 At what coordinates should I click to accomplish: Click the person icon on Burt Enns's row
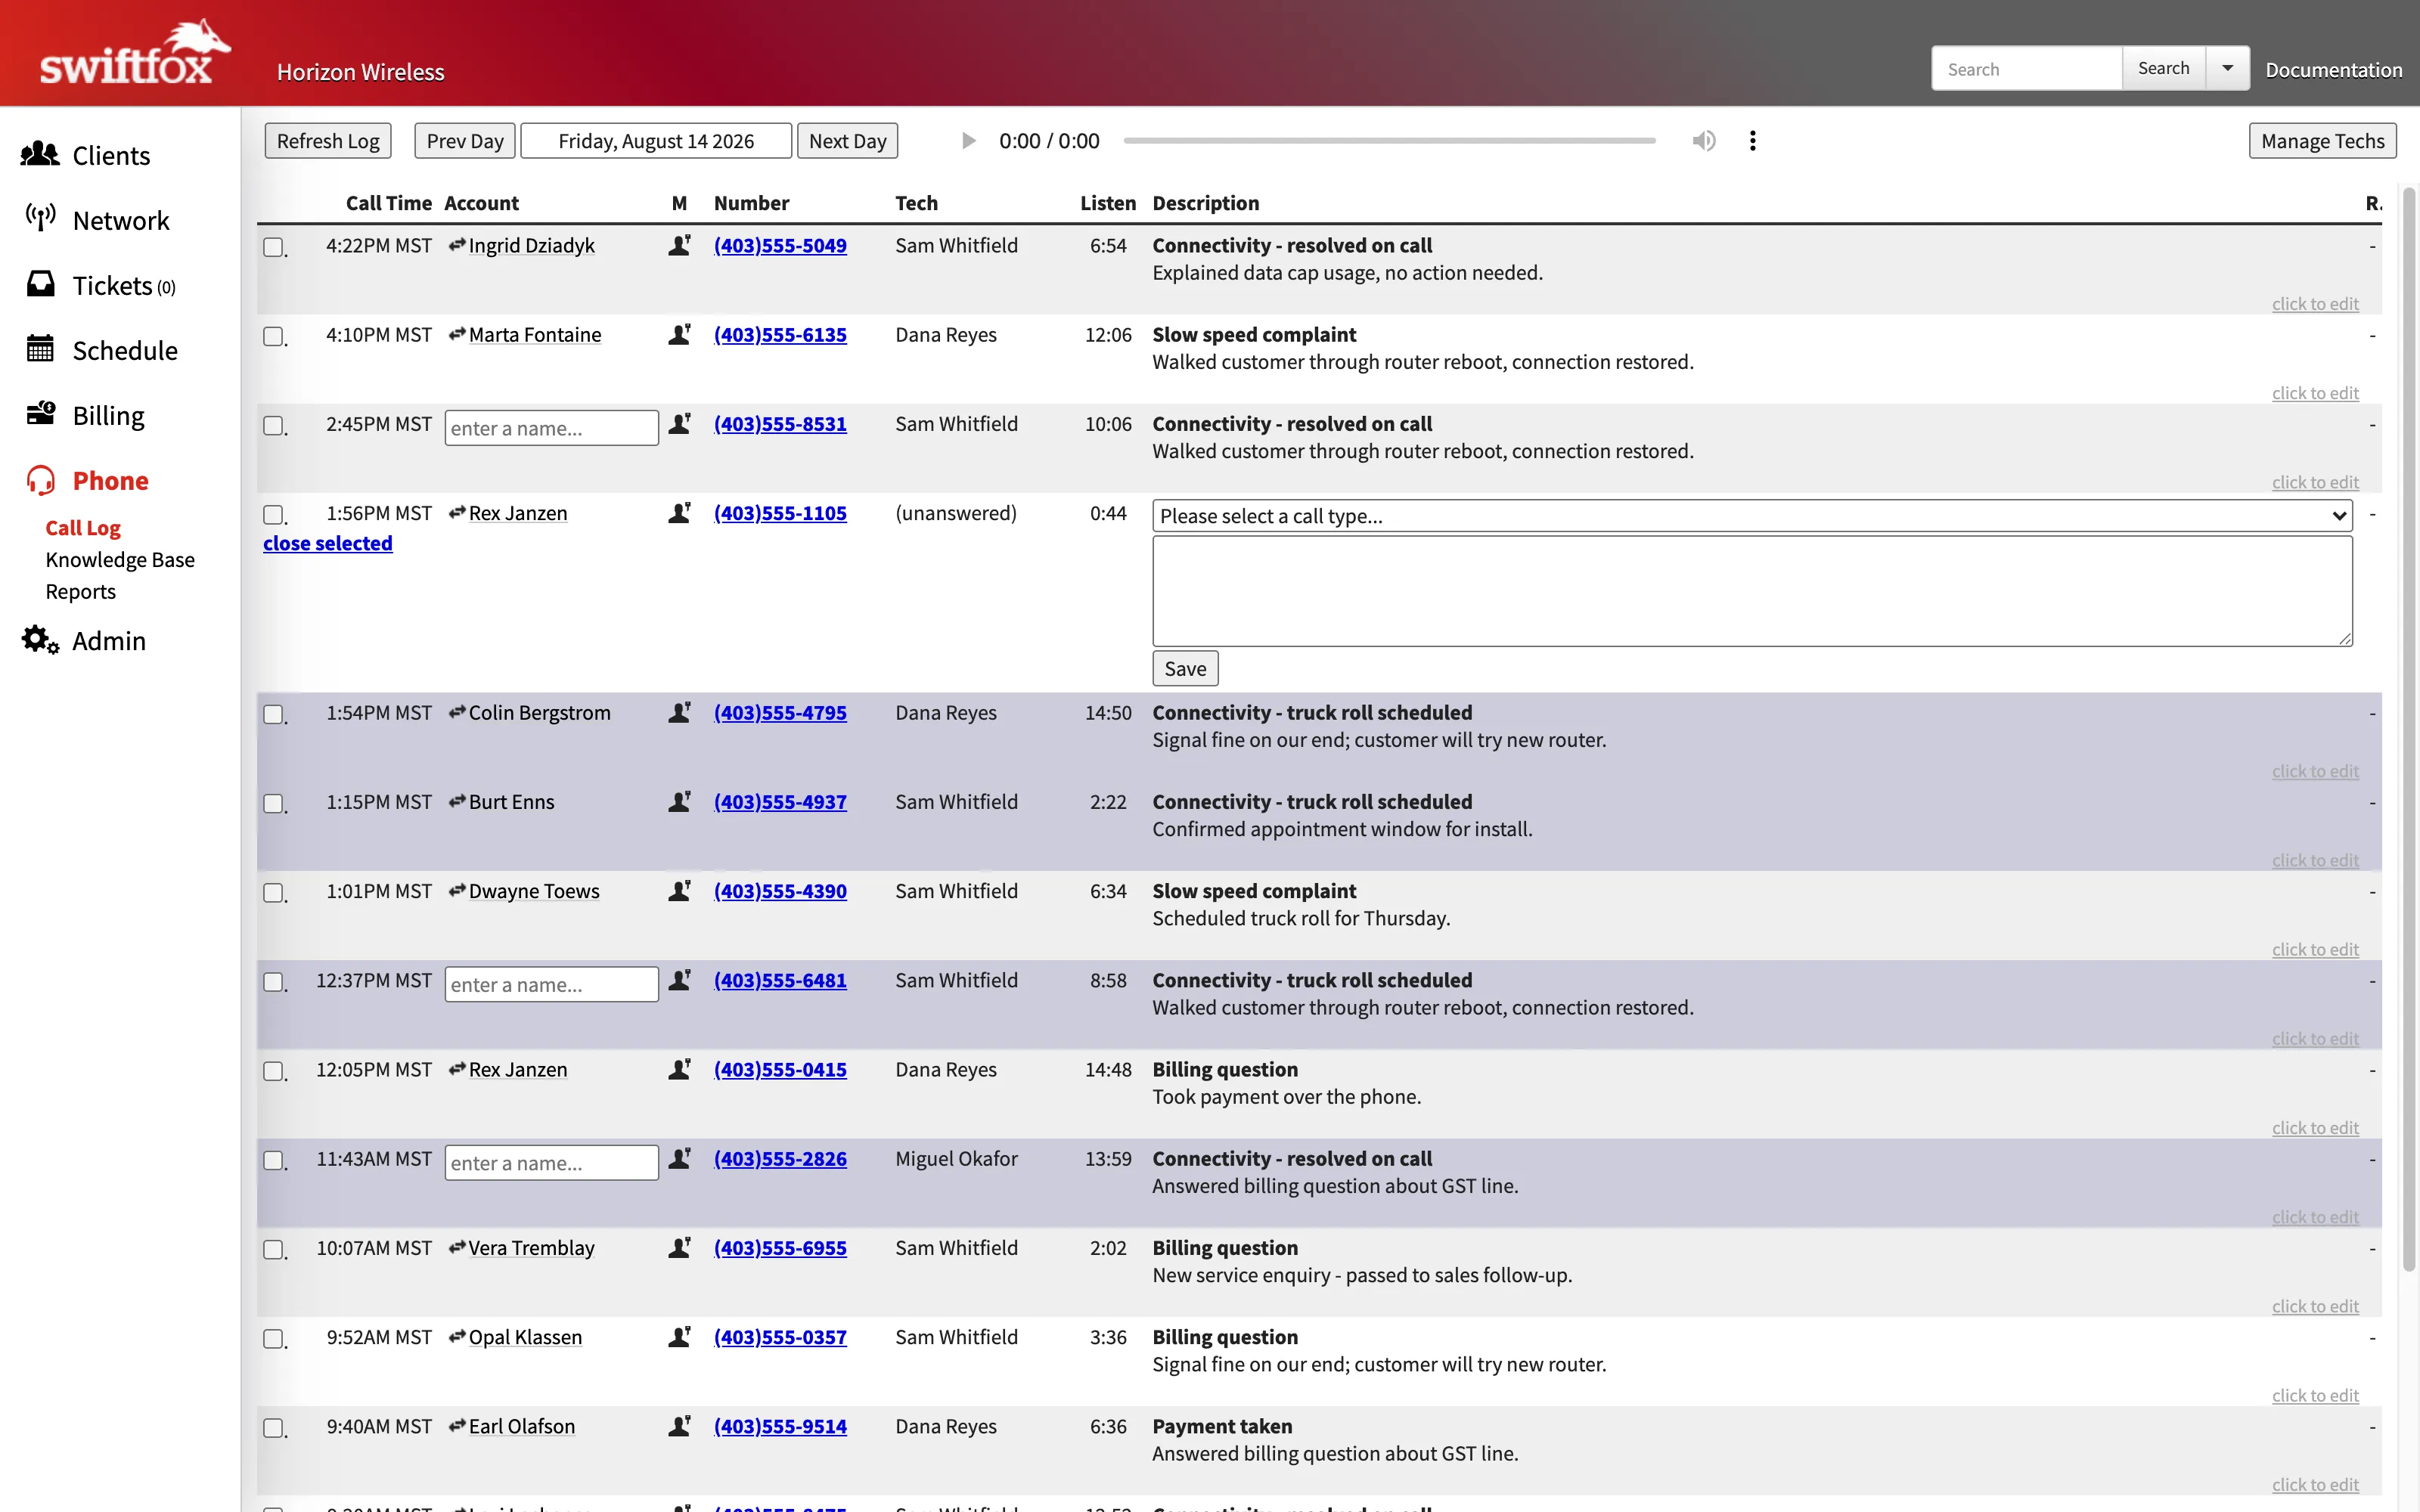pyautogui.click(x=680, y=801)
